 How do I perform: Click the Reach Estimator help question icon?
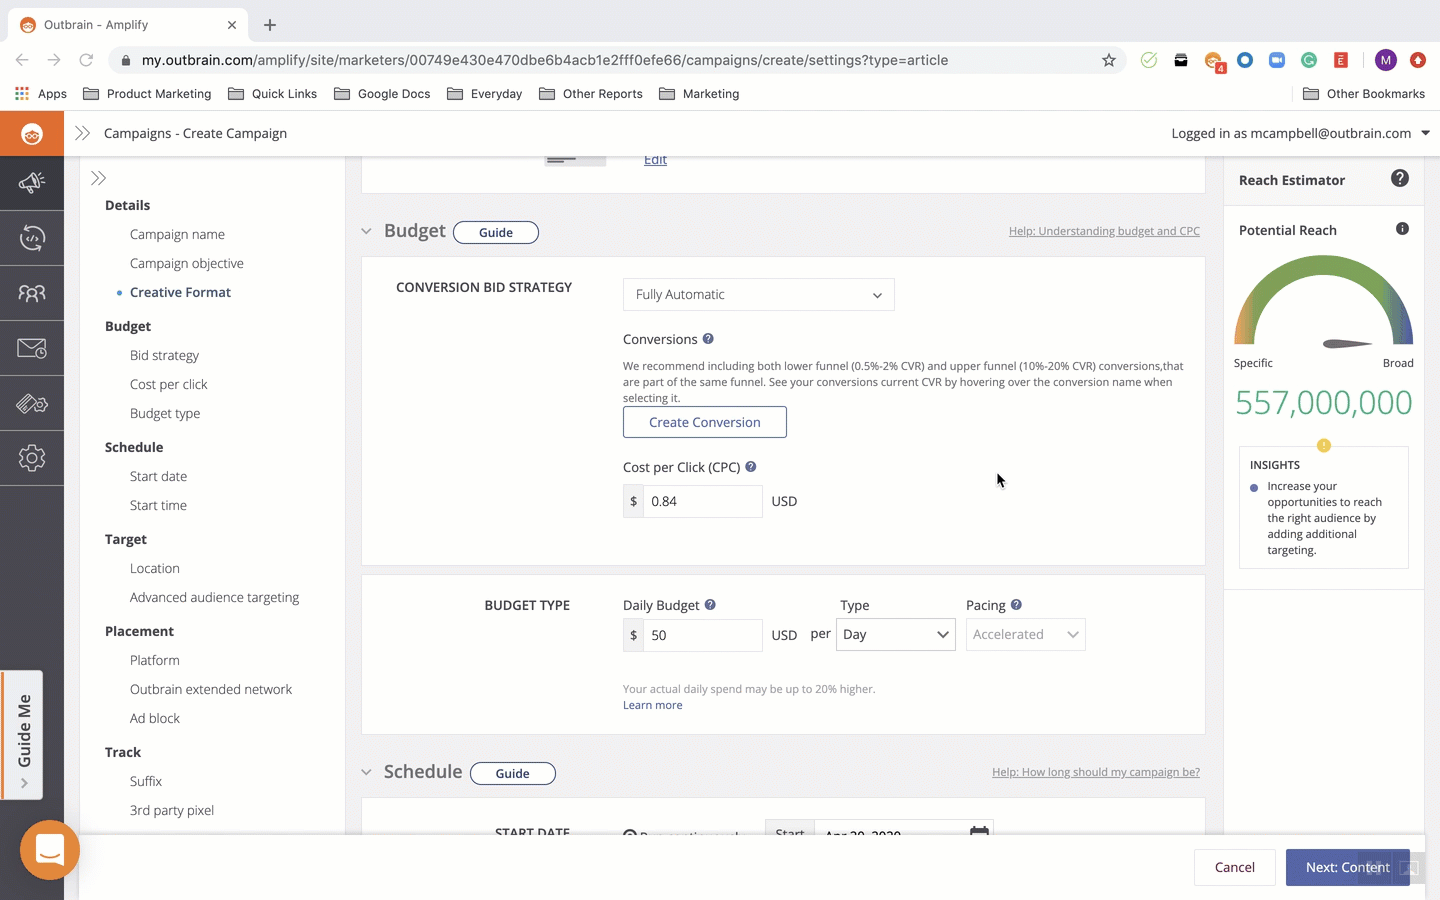(1399, 179)
